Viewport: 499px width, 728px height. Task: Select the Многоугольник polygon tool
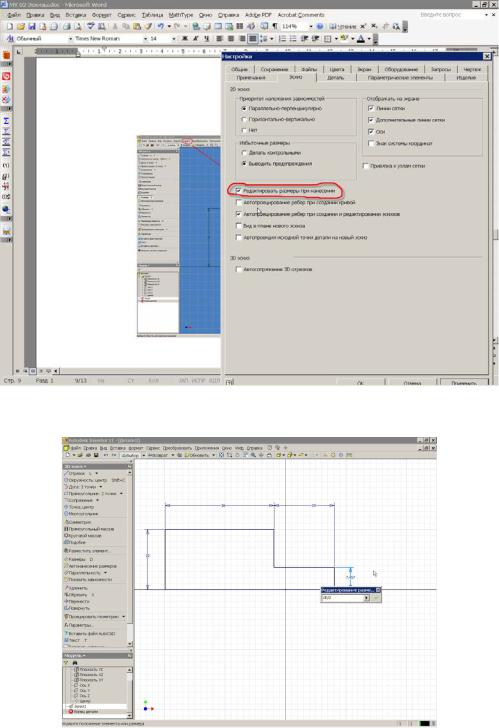(x=81, y=514)
